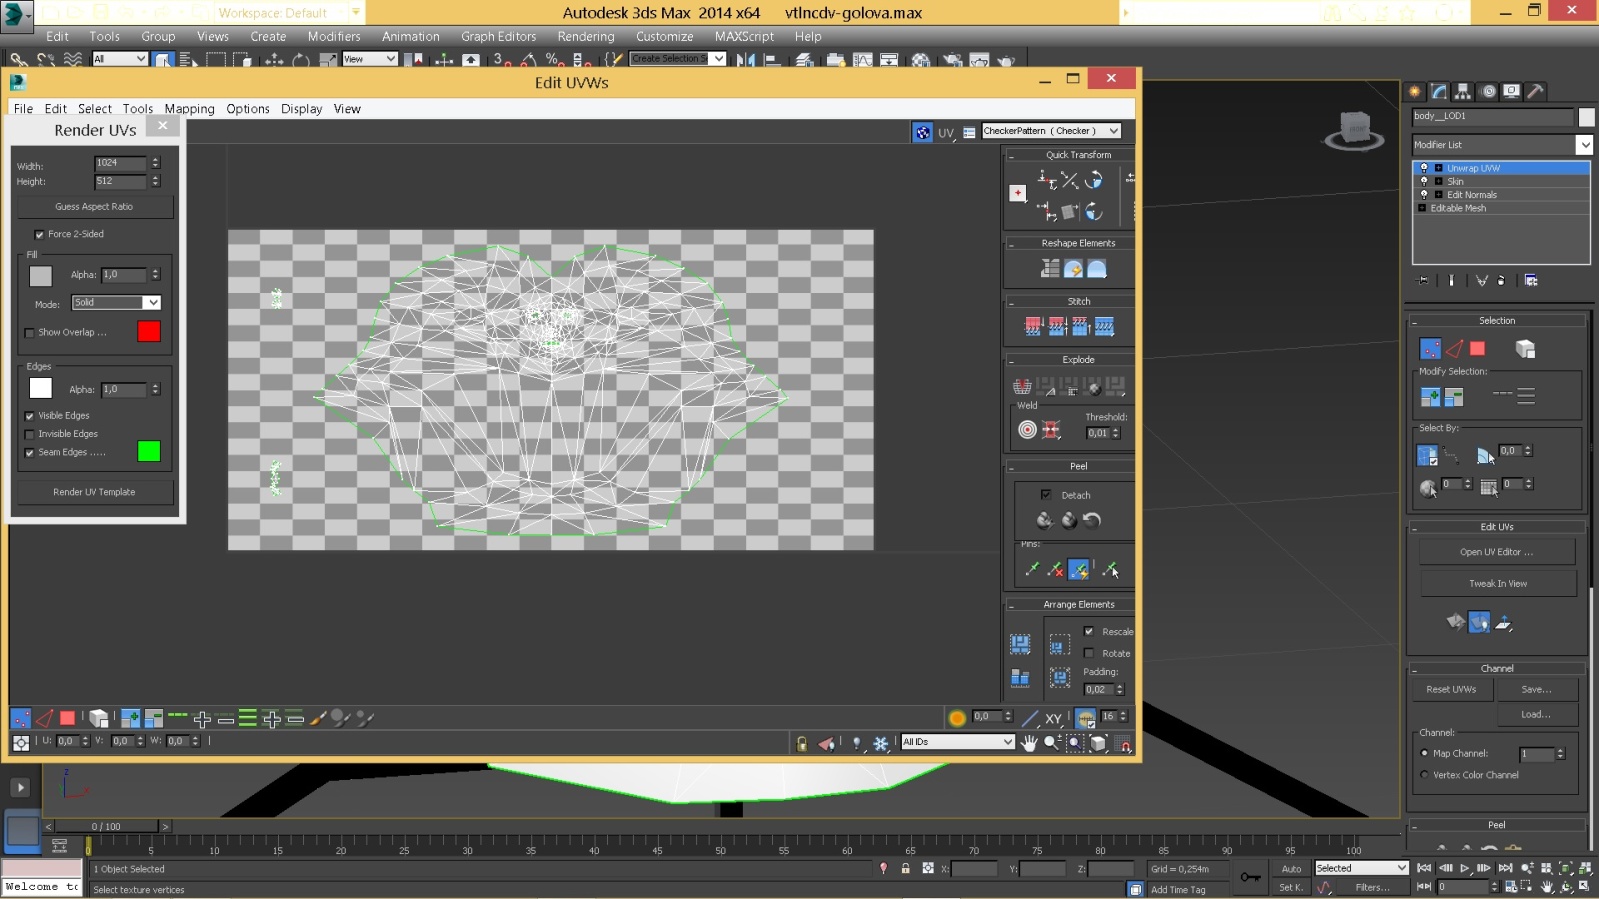Click the Quick Peel icon
Viewport: 1599px width, 899px height.
coord(1044,520)
